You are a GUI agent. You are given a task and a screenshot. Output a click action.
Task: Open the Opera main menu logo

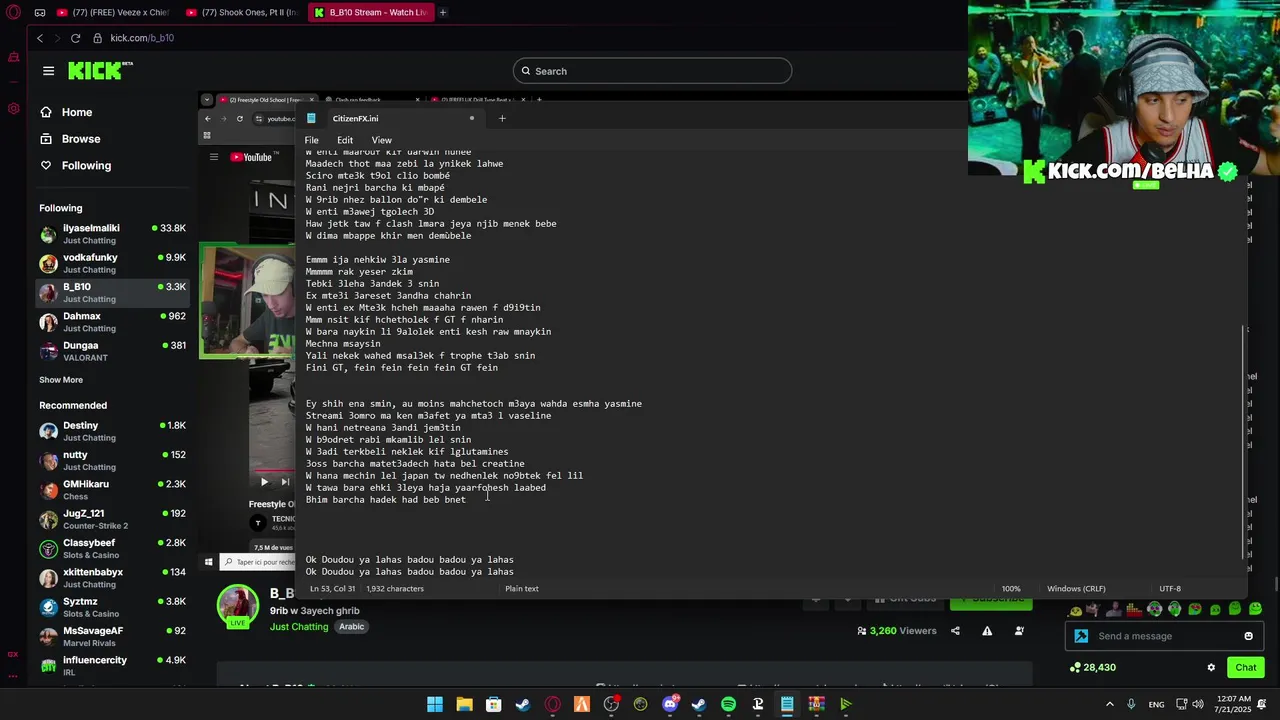pos(13,13)
